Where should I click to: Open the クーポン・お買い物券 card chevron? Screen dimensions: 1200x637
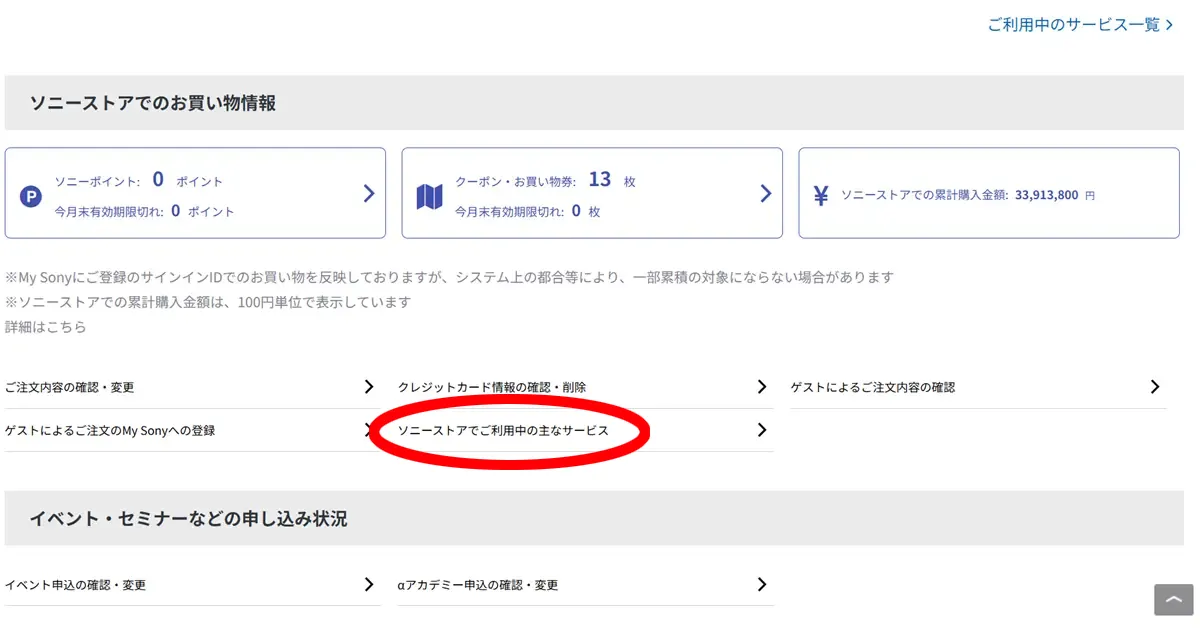[766, 193]
